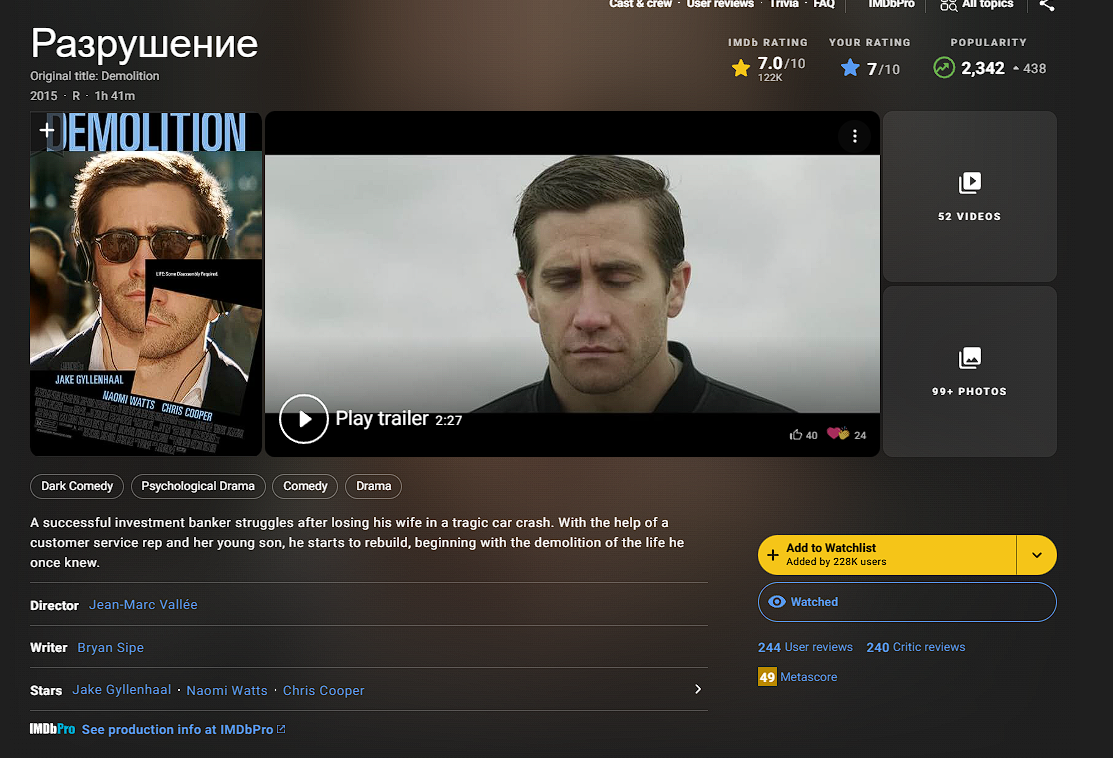This screenshot has width=1113, height=758.
Task: Click the popularity rank 2,342
Action: point(982,68)
